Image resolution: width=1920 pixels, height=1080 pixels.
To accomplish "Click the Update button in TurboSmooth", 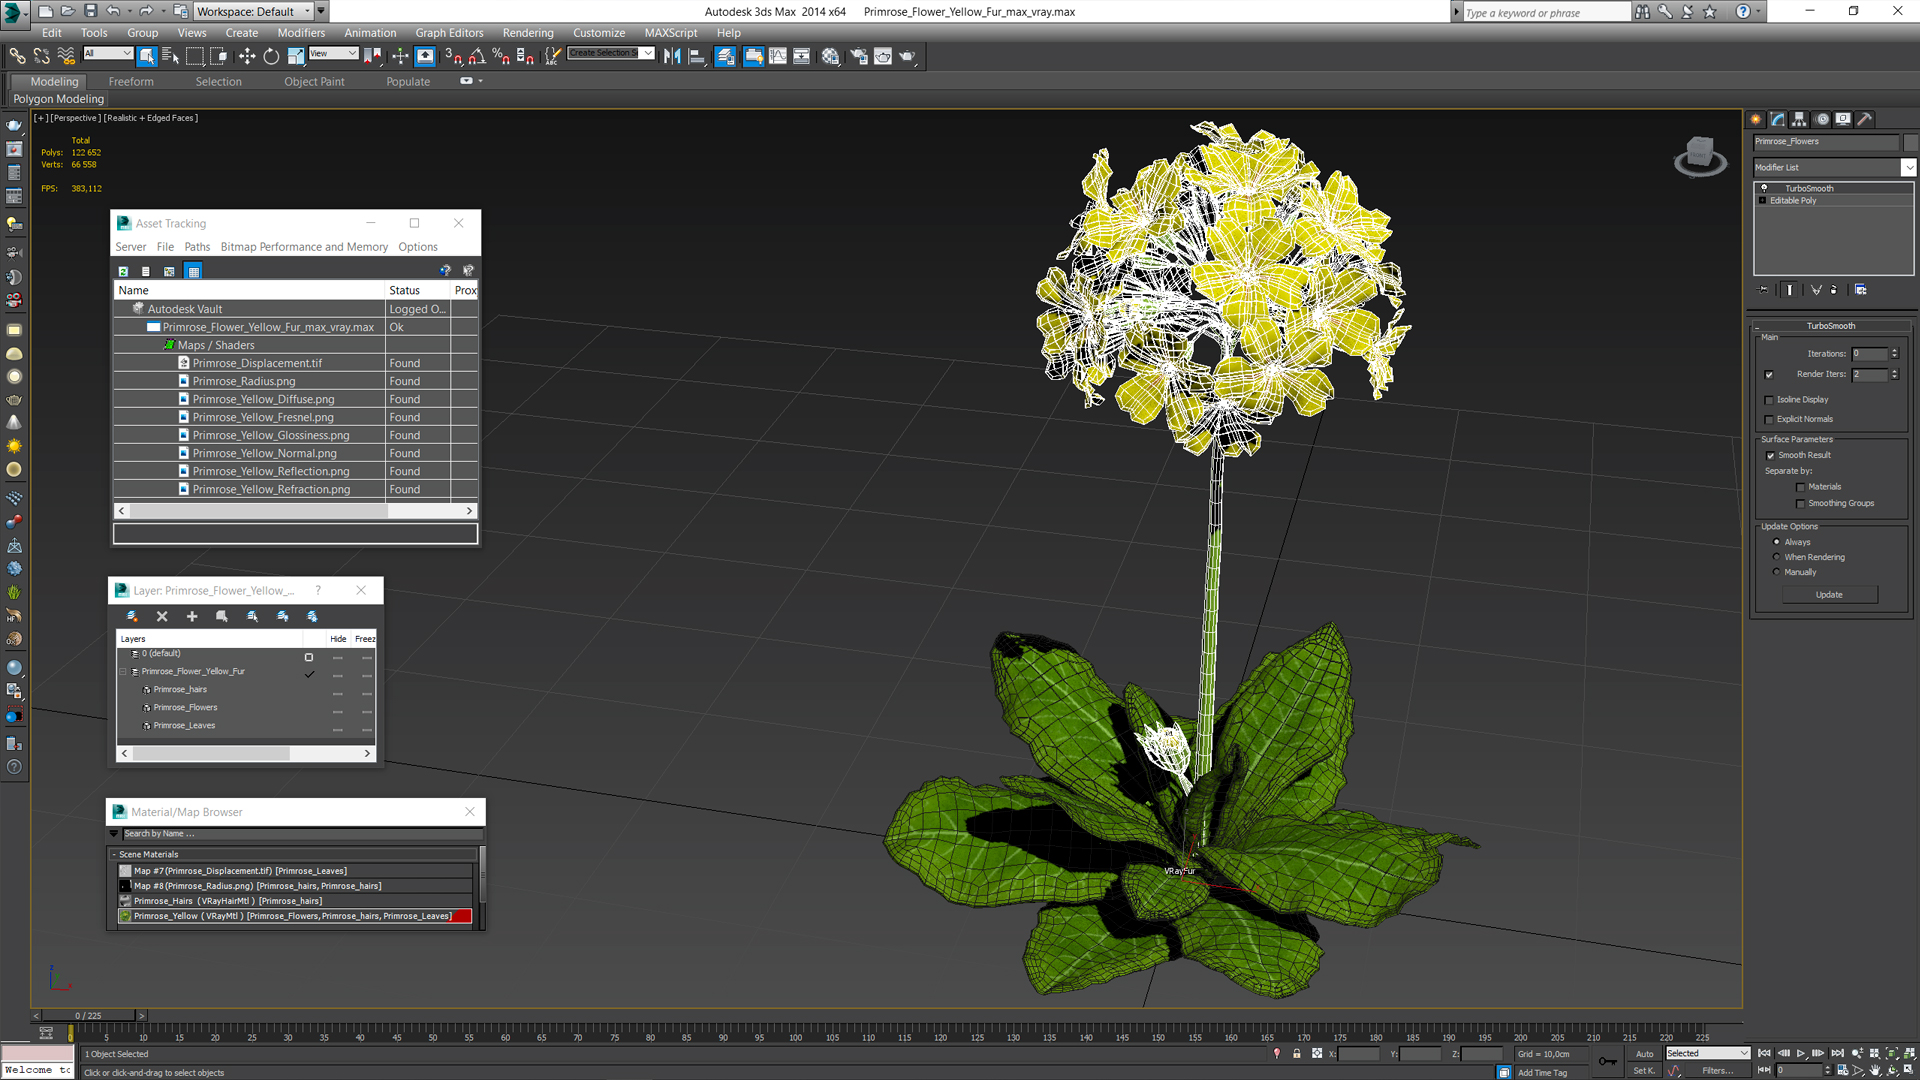I will (x=1829, y=595).
